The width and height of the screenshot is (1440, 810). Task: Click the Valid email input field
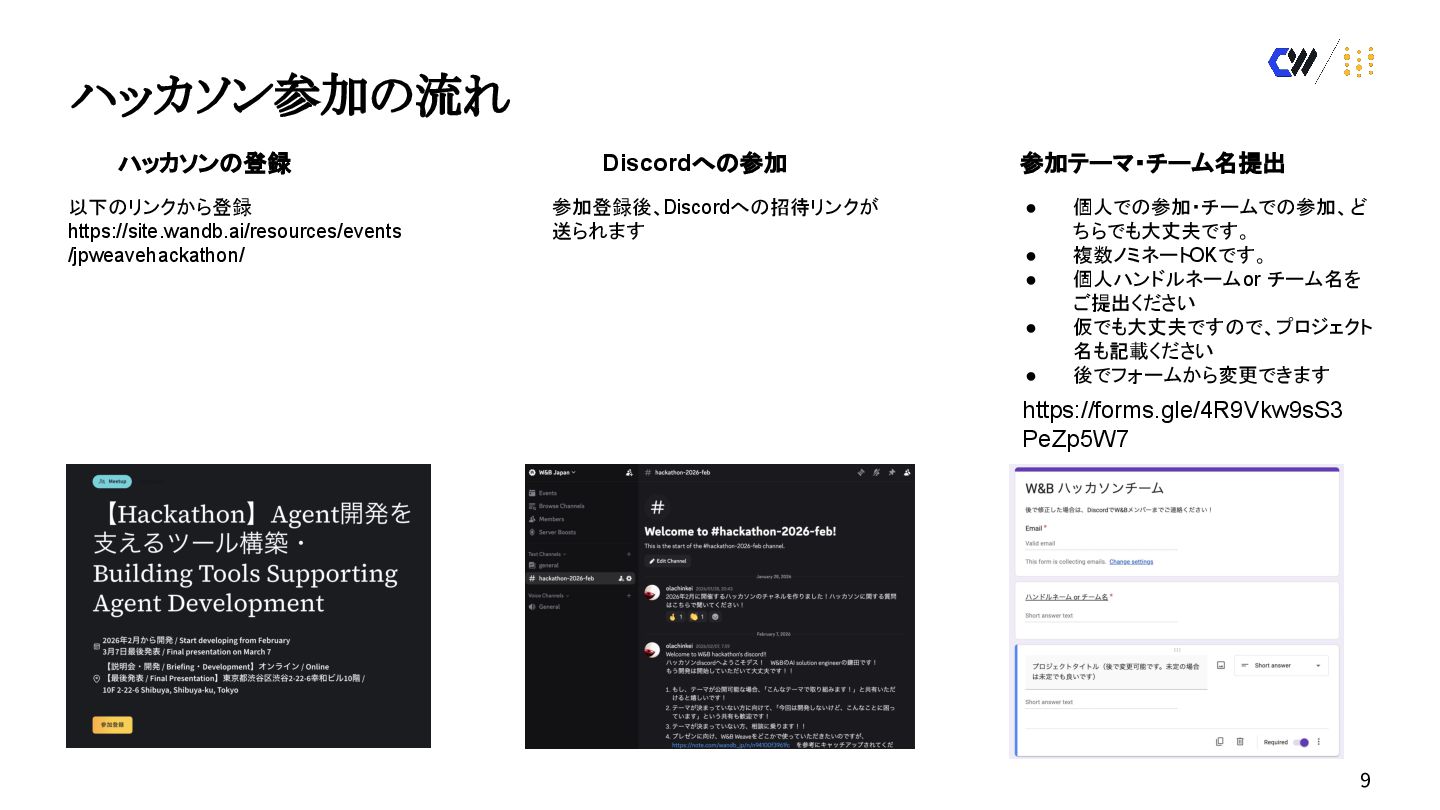1101,543
